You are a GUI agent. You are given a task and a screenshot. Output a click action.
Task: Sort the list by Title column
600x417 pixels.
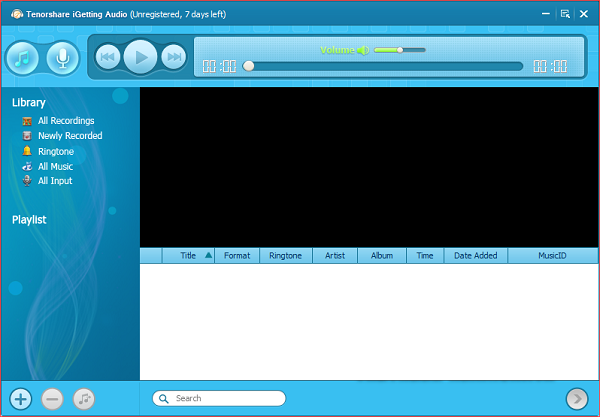(188, 256)
